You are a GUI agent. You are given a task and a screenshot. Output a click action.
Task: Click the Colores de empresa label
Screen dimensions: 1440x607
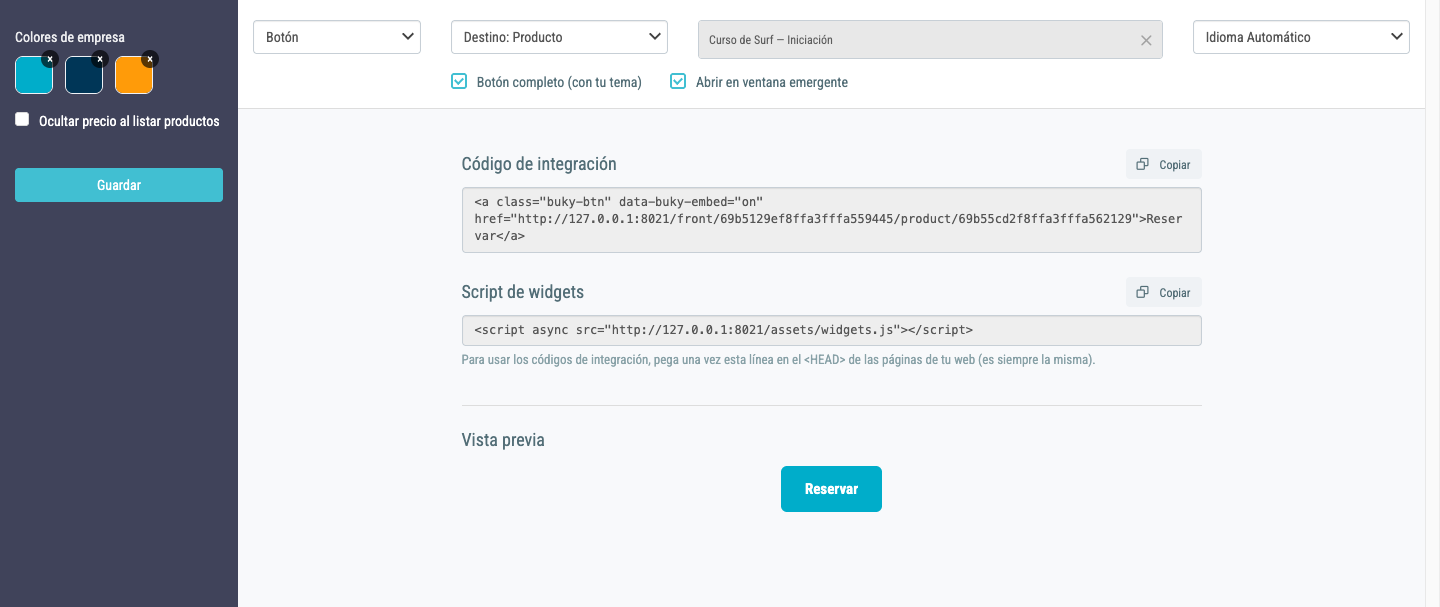[70, 37]
